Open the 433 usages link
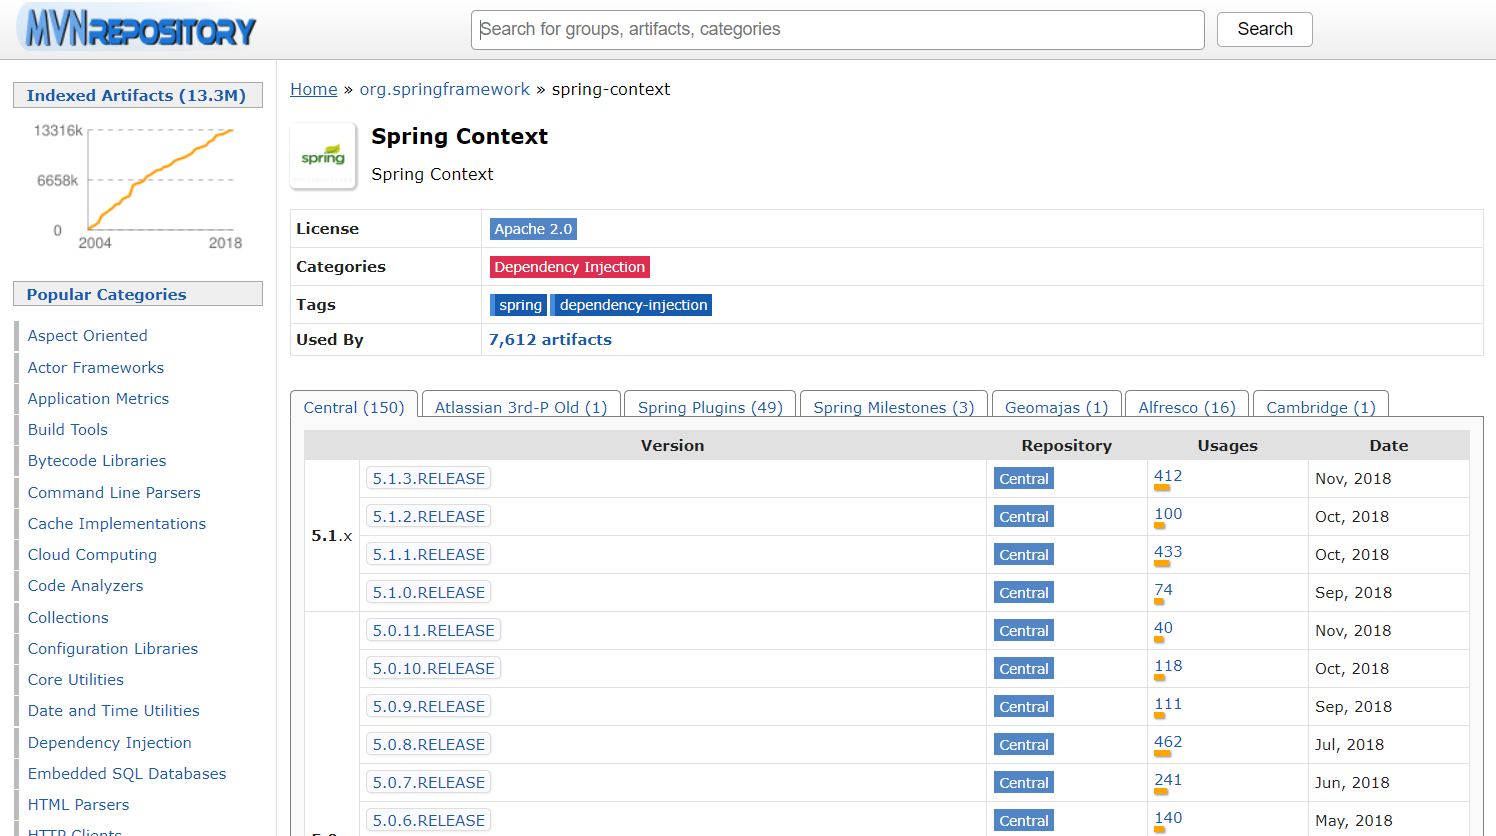The width and height of the screenshot is (1496, 836). (x=1168, y=552)
